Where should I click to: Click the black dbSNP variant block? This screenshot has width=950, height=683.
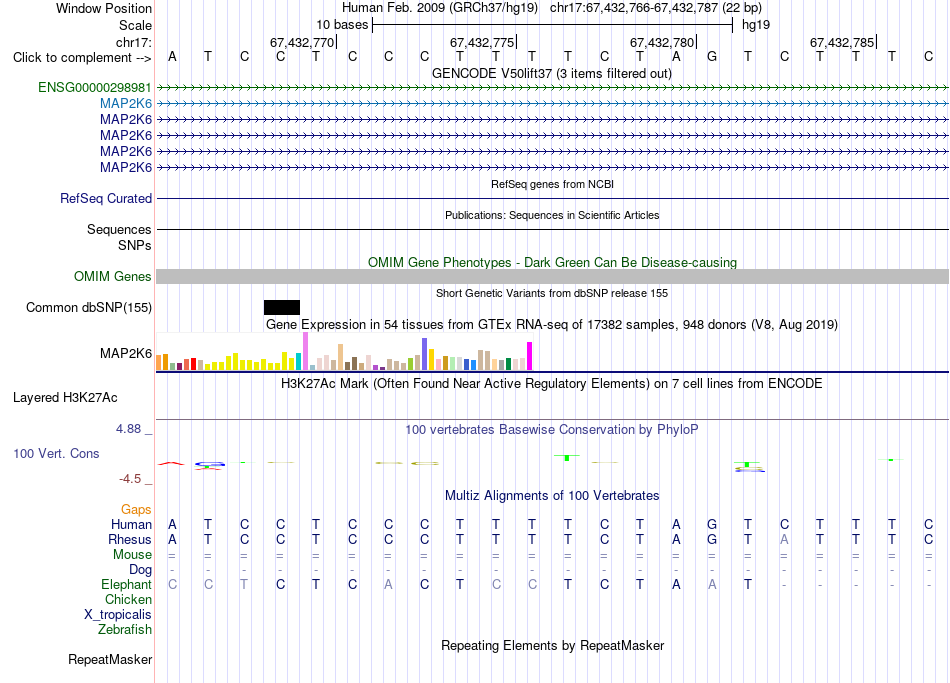282,307
